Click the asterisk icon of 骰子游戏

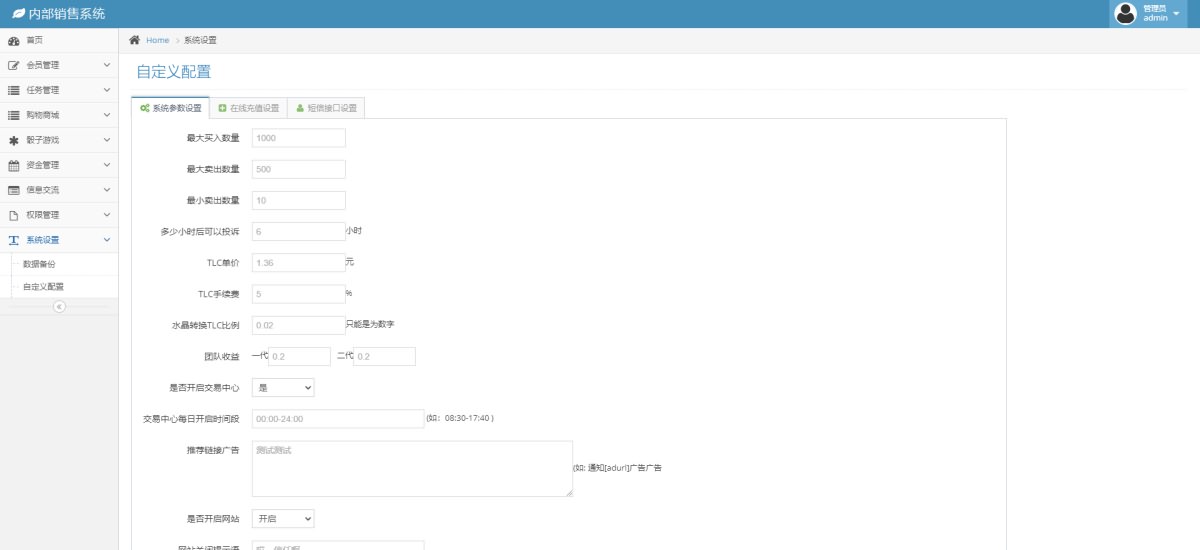pos(14,141)
